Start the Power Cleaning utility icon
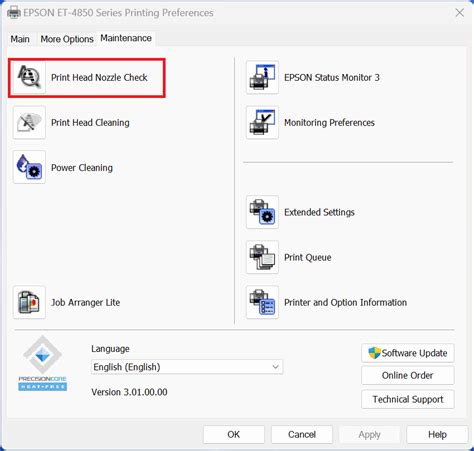Image resolution: width=474 pixels, height=451 pixels. [x=29, y=167]
